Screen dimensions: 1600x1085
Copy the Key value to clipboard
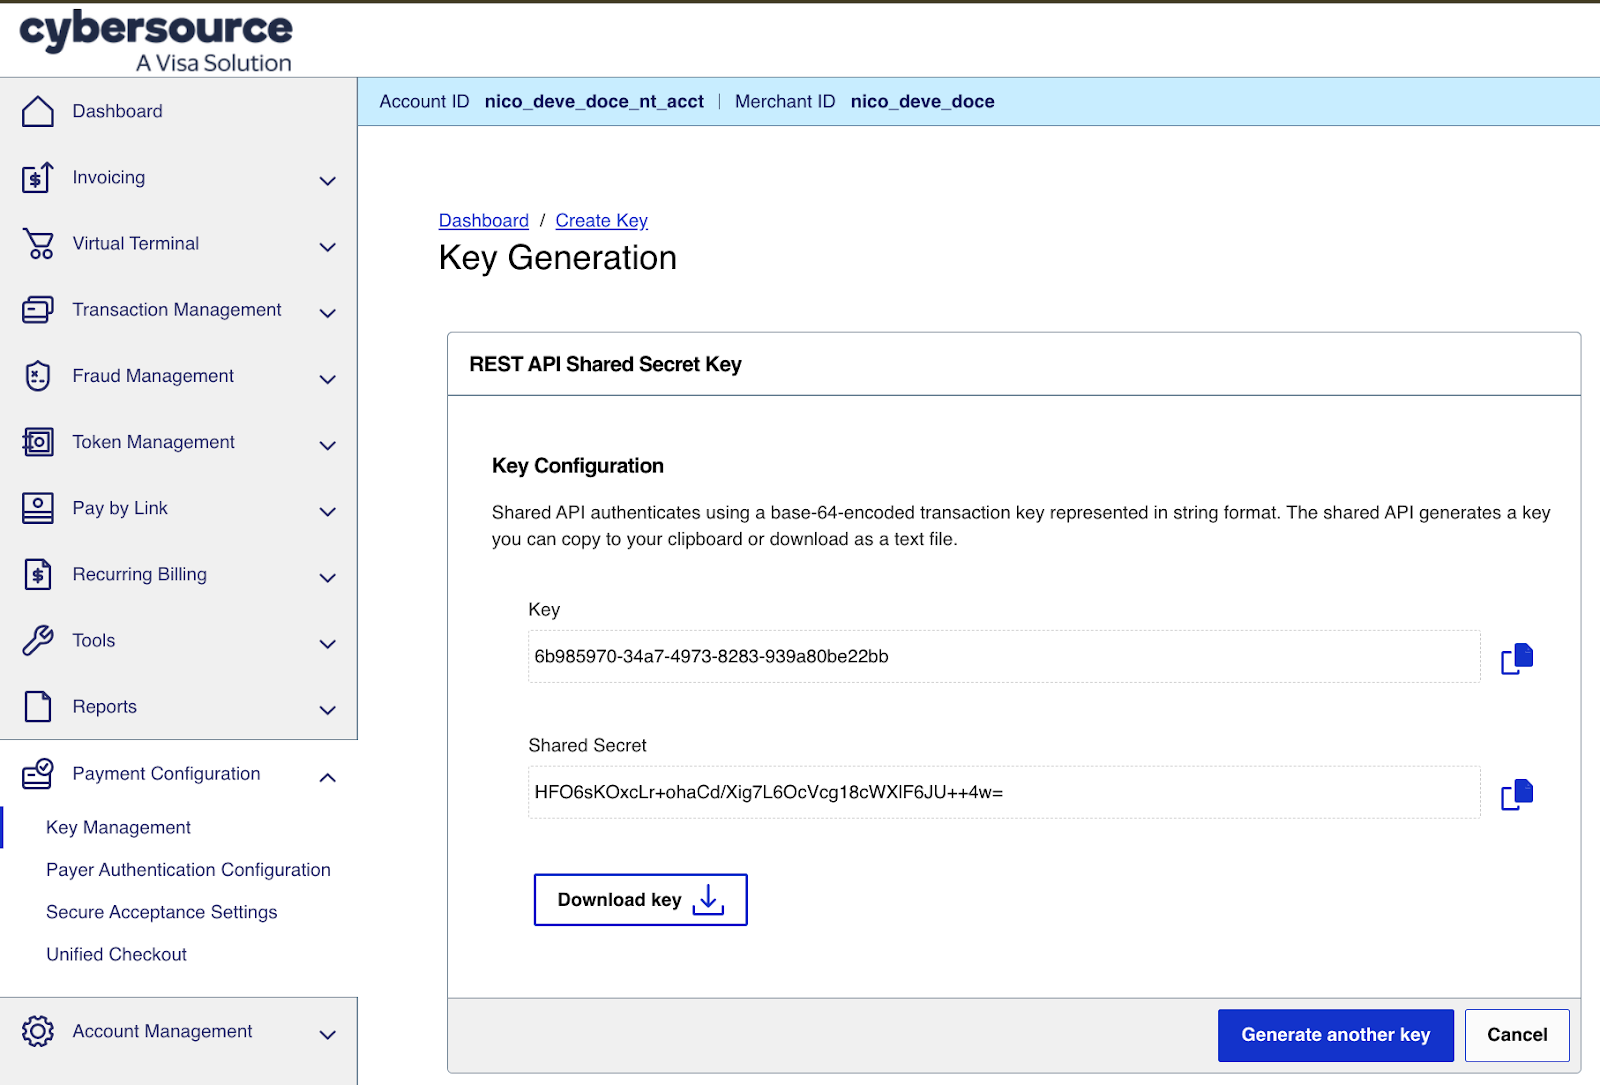[1516, 658]
